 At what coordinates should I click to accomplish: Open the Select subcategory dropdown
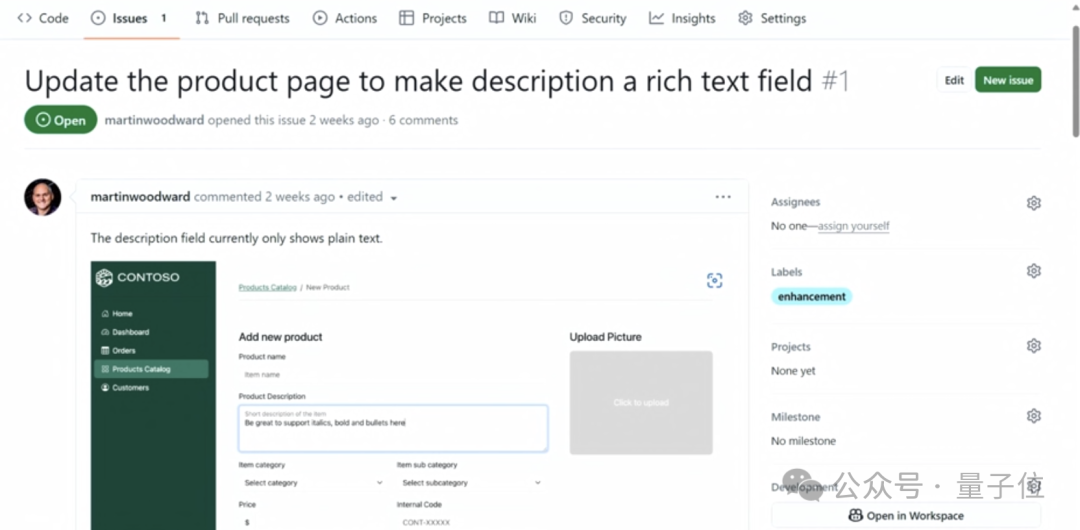point(469,483)
